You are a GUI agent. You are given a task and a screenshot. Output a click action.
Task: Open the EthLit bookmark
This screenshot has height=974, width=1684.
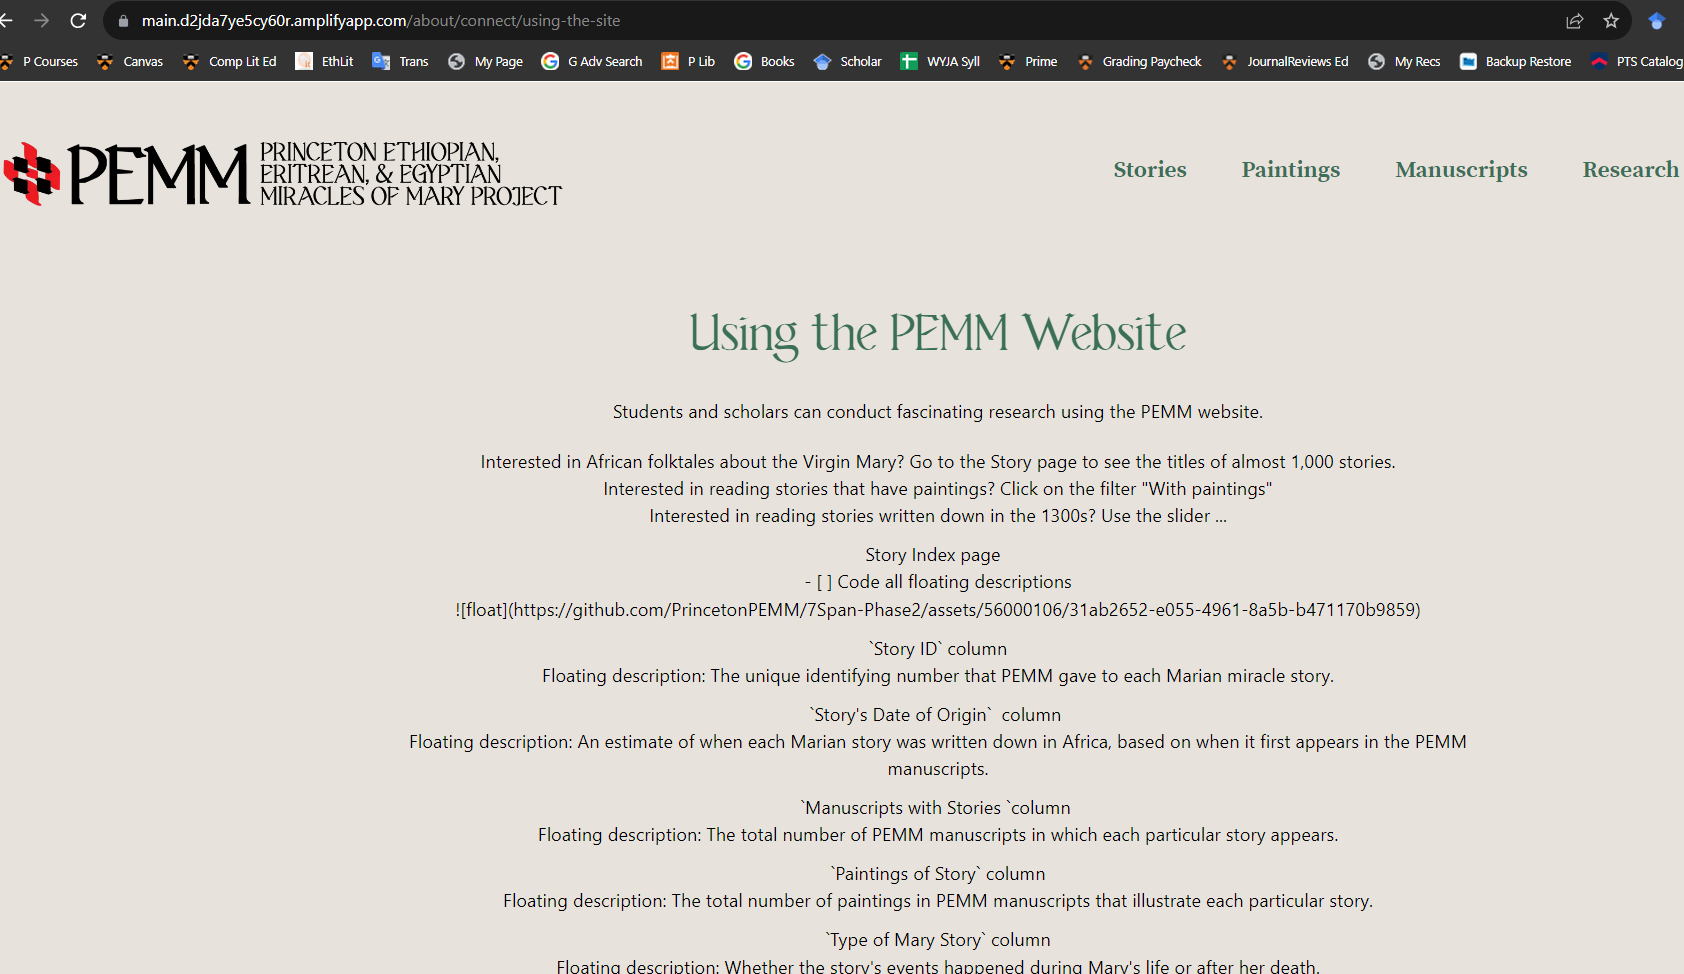(323, 61)
